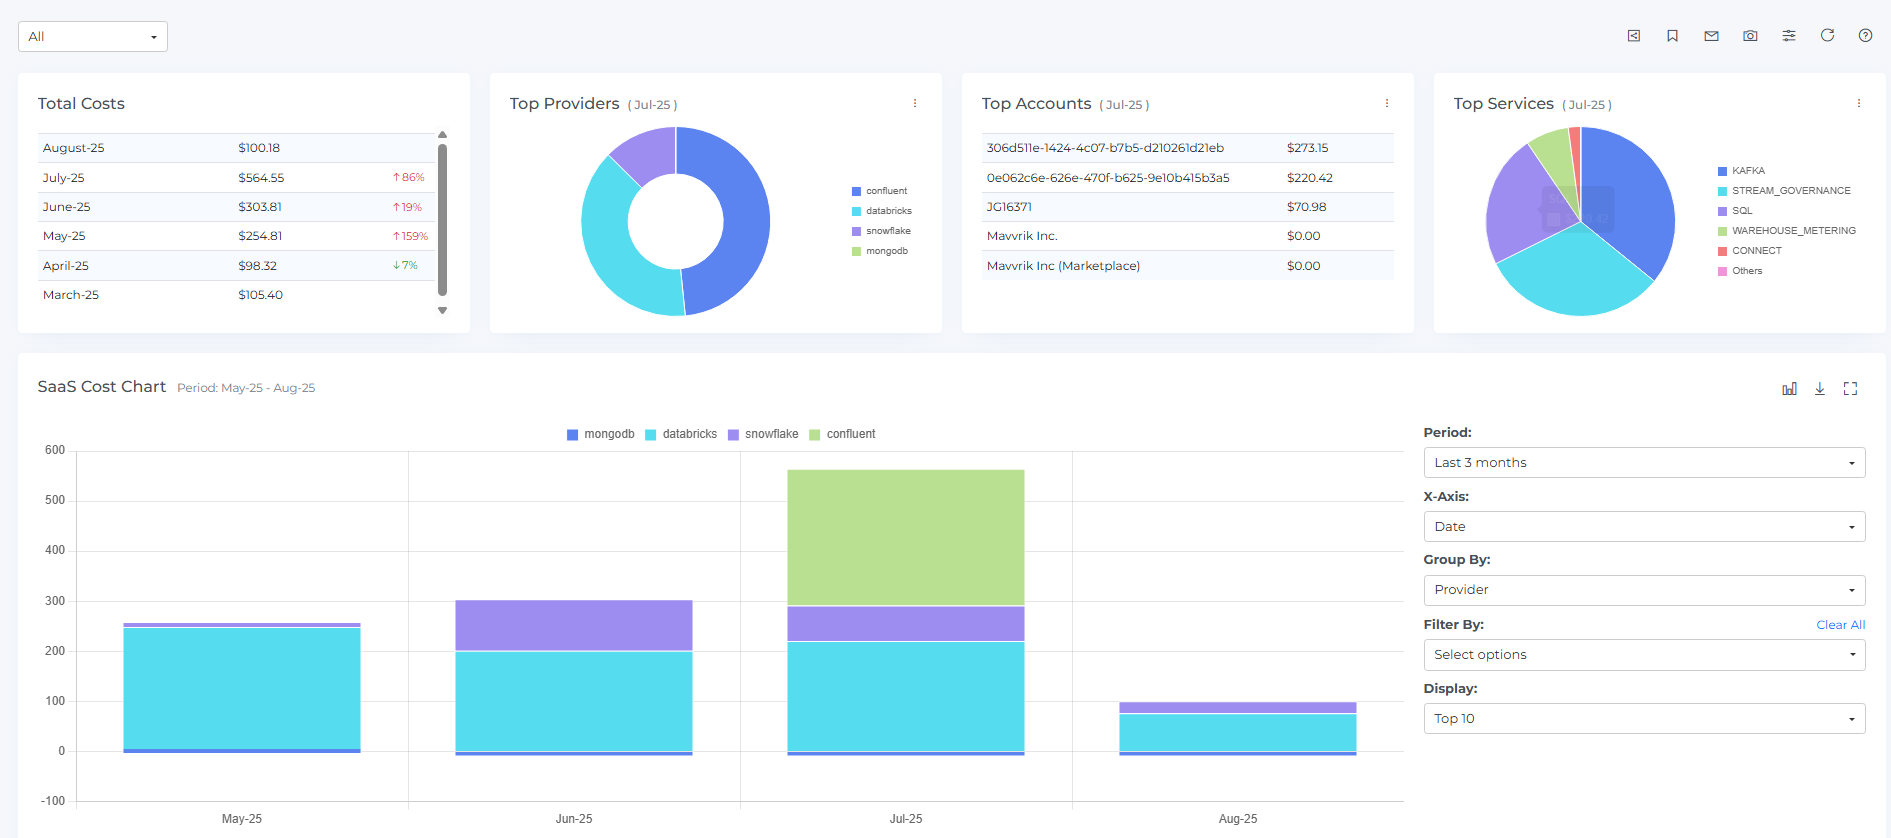Click the confluent color swatch in Top Providers
Image resolution: width=1891 pixels, height=838 pixels.
[x=856, y=191]
